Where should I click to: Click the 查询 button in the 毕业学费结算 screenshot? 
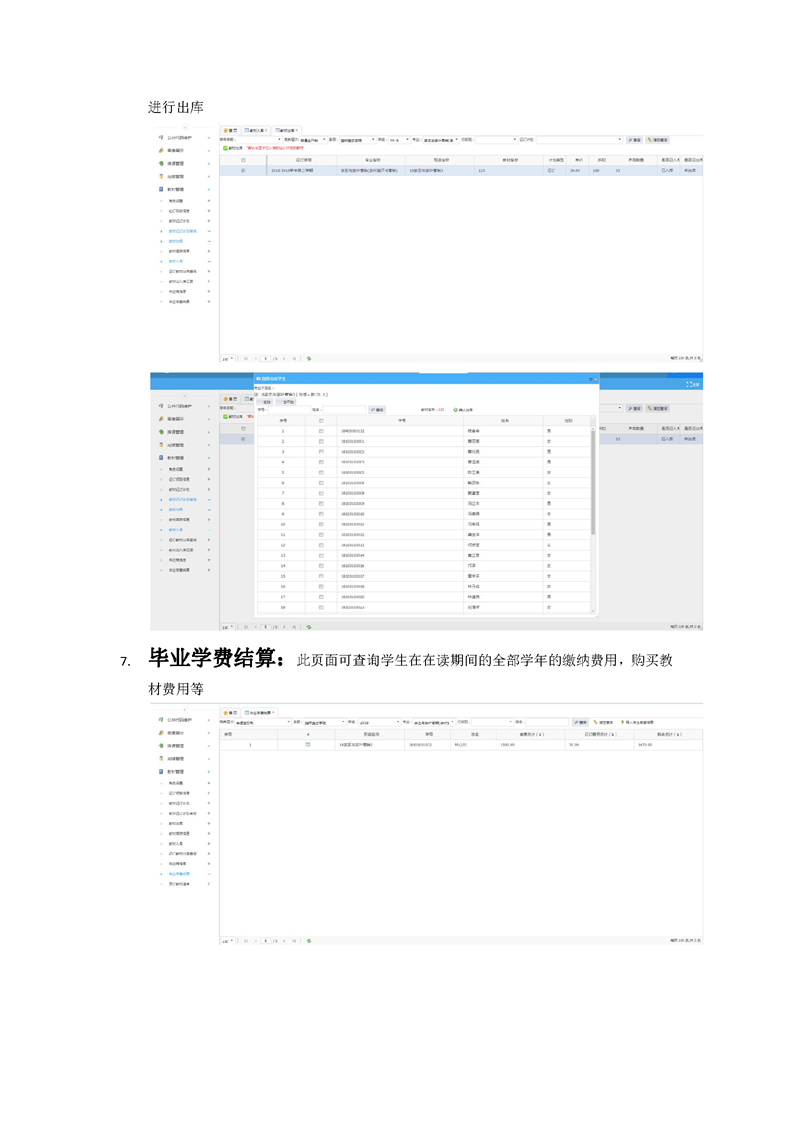click(580, 722)
